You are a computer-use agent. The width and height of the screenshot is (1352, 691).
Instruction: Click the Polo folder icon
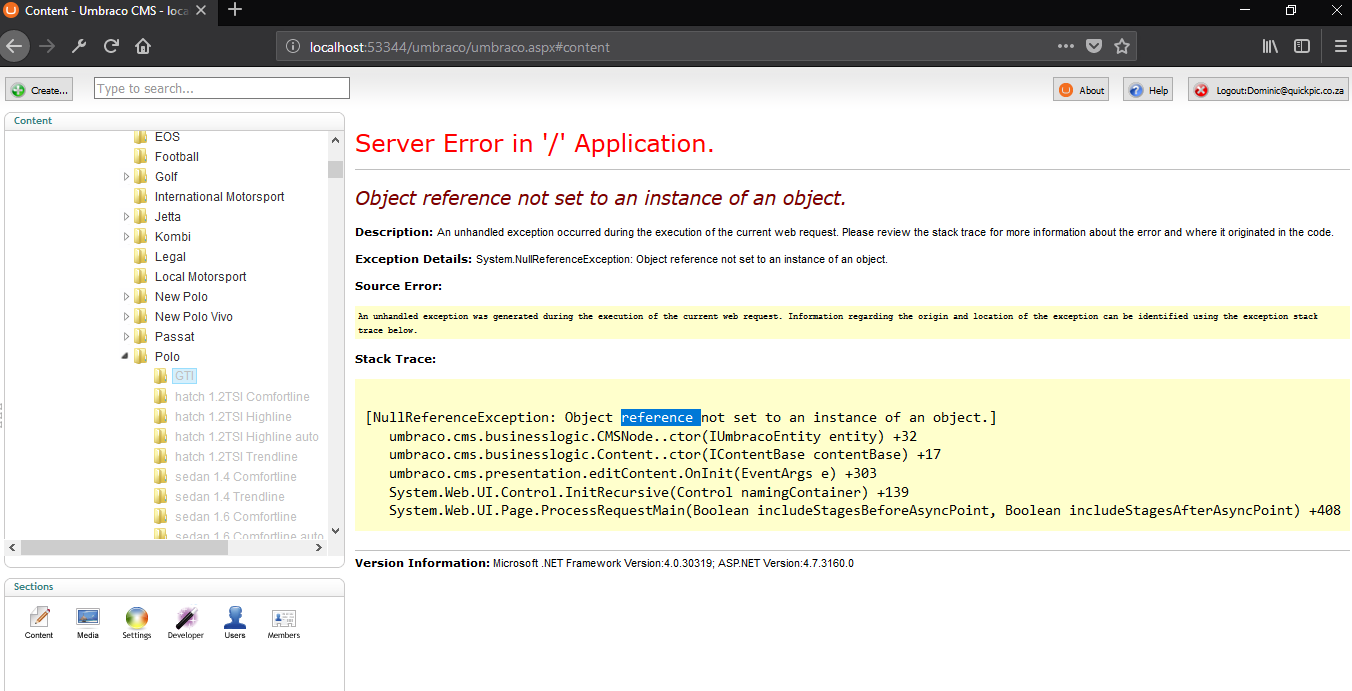[141, 356]
